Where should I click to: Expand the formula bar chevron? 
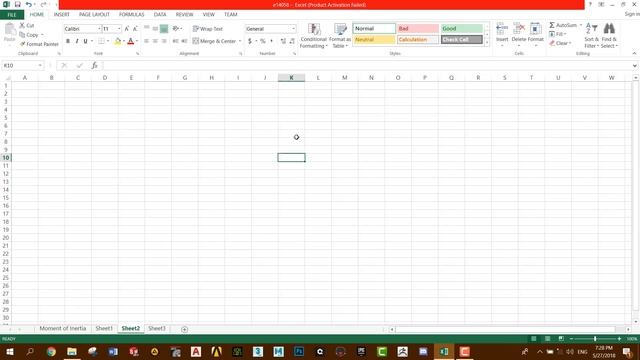click(634, 65)
